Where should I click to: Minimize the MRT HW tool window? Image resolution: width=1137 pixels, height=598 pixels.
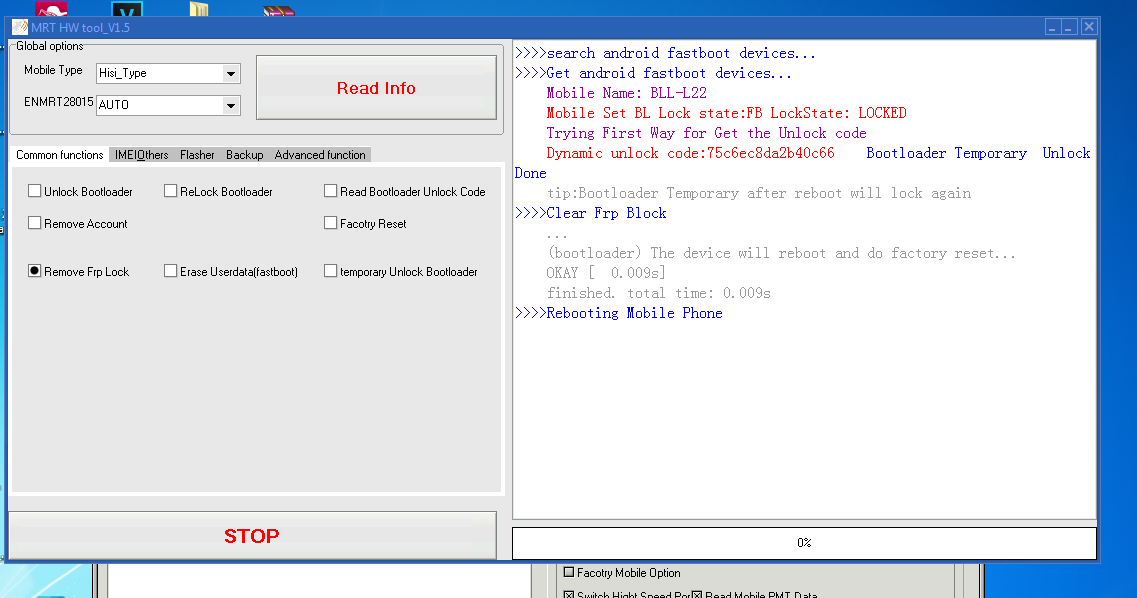pos(1052,27)
